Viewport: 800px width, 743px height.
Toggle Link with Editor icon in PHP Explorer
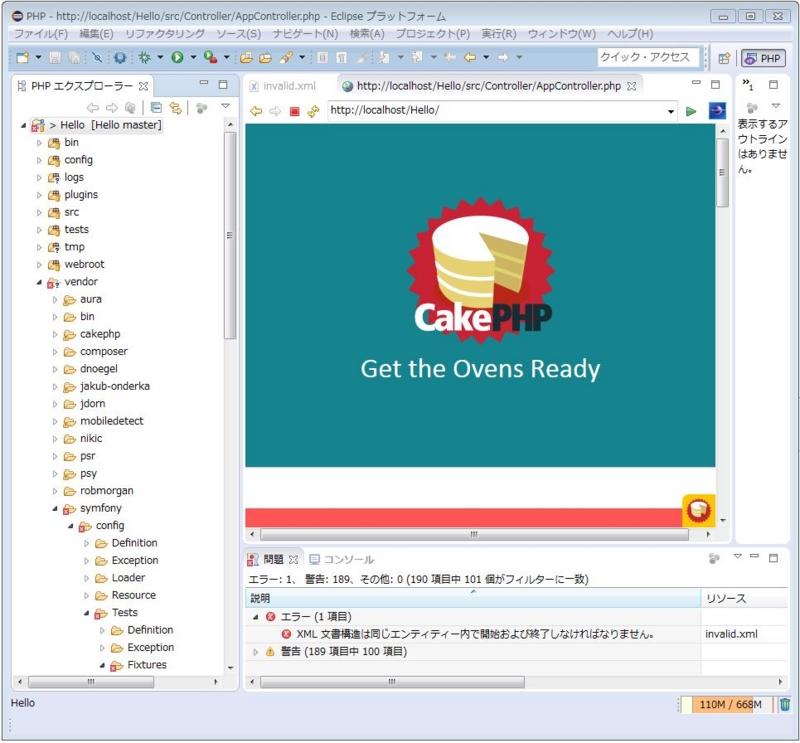176,108
